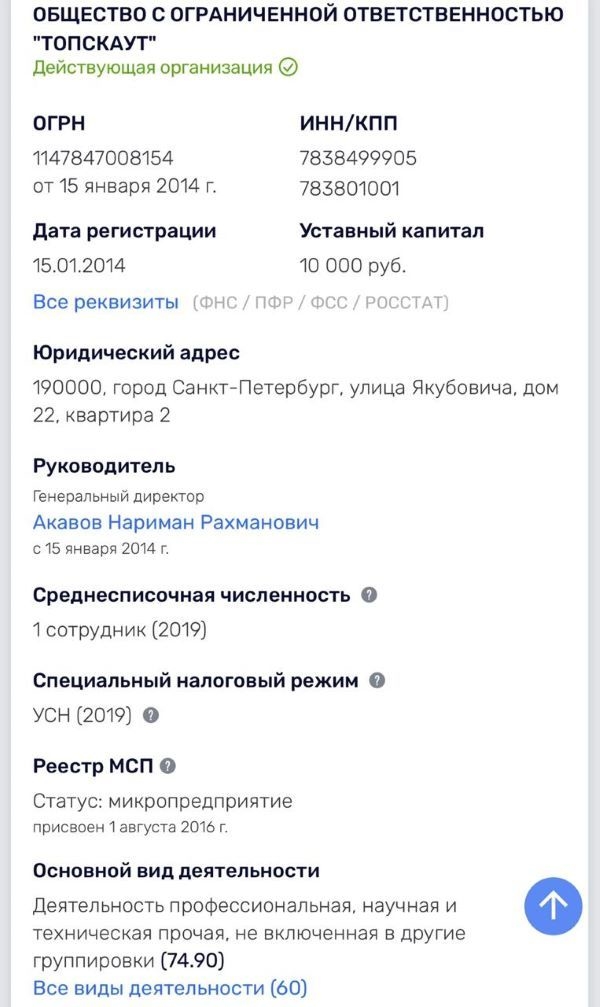Open director Акавов Нариман Рахманович profile link
The width and height of the screenshot is (600, 1007).
pos(176,522)
